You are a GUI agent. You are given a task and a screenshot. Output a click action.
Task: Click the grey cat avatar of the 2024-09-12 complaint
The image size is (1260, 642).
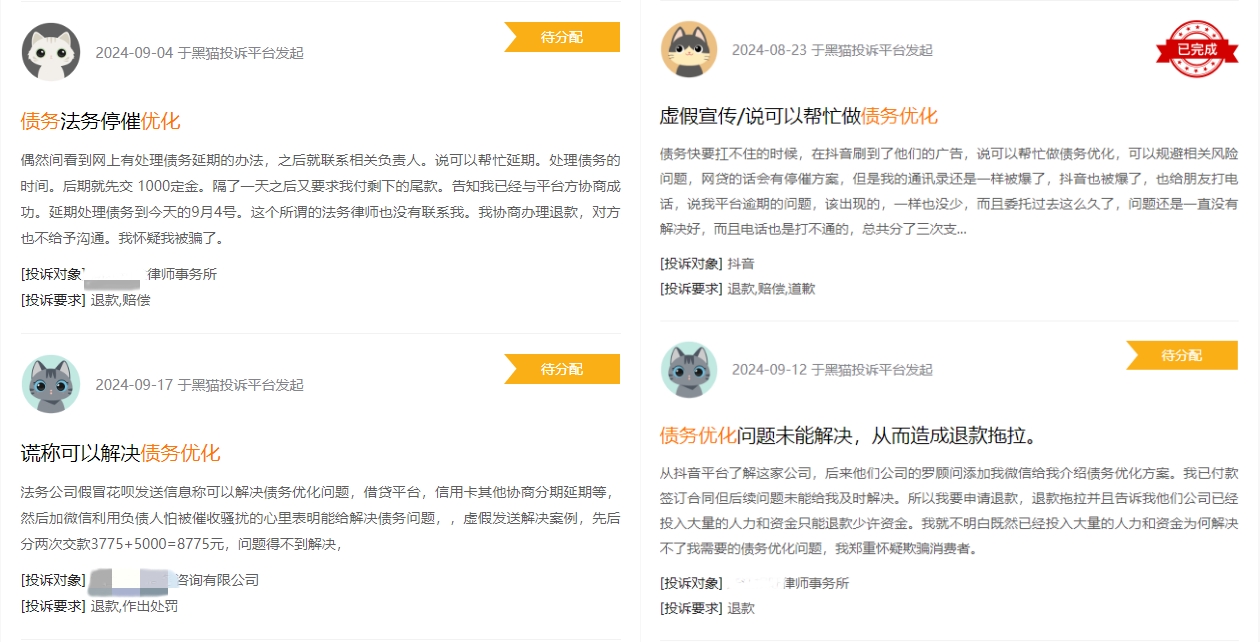(689, 369)
